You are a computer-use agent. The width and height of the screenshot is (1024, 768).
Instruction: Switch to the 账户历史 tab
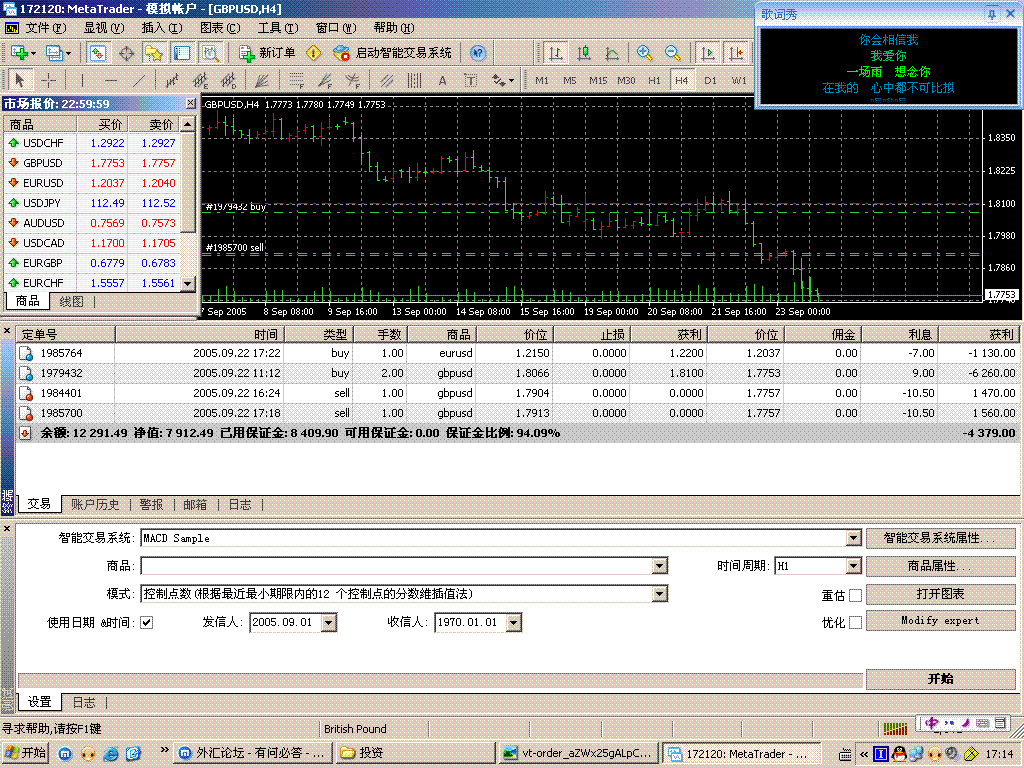[x=95, y=505]
